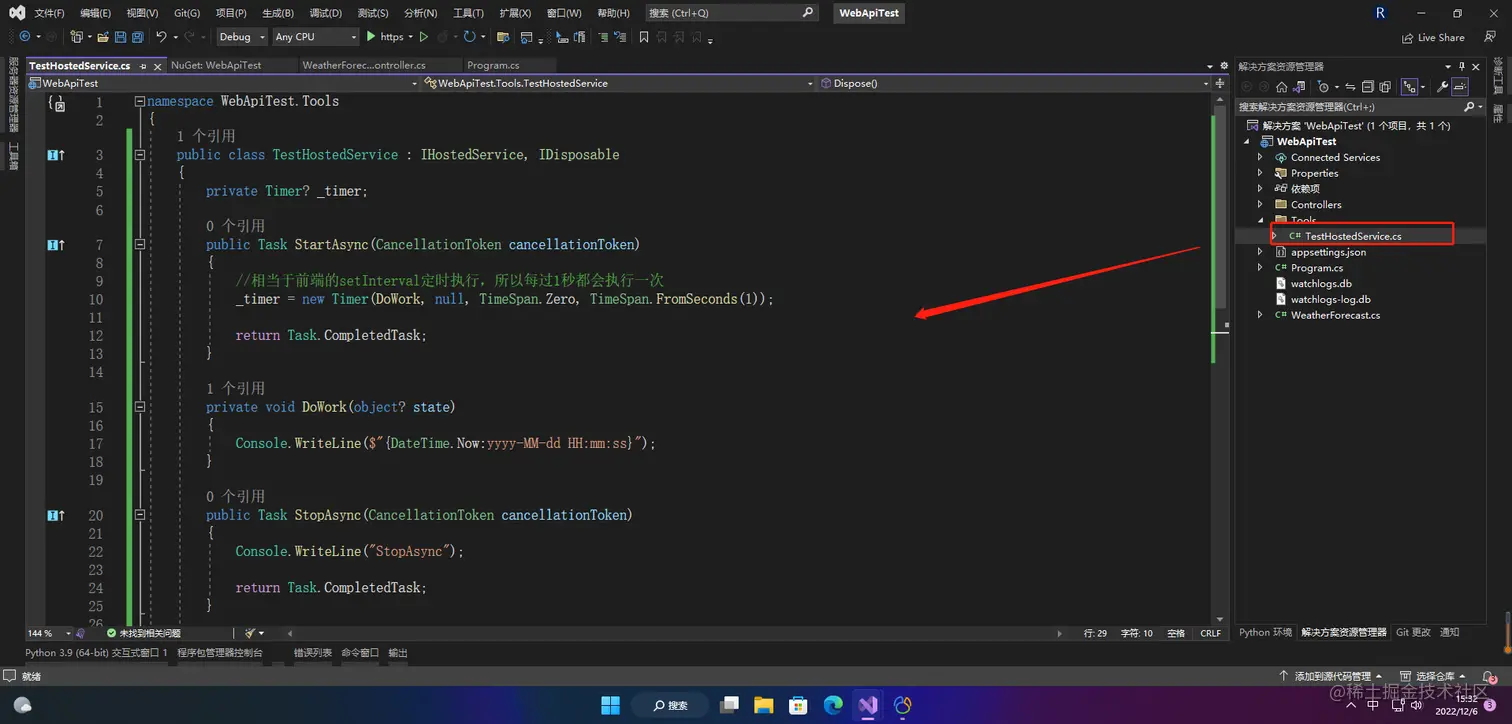Image resolution: width=1512 pixels, height=724 pixels.
Task: Open the WebApiTest.Tools.TestHostedService type dropdown
Action: coord(619,83)
